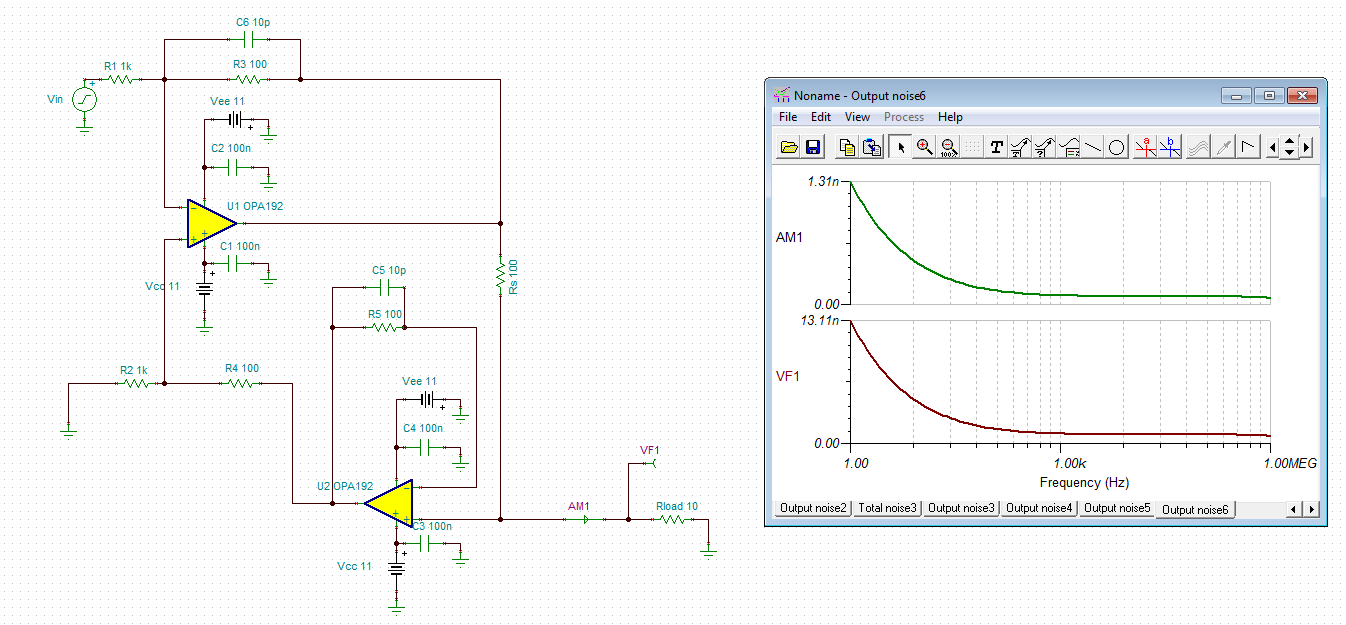
Task: Click the left arrow in toolbar
Action: 1273,147
